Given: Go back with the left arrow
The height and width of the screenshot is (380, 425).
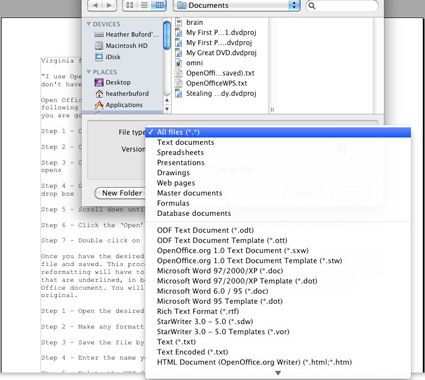Looking at the screenshot, I should (x=95, y=5).
